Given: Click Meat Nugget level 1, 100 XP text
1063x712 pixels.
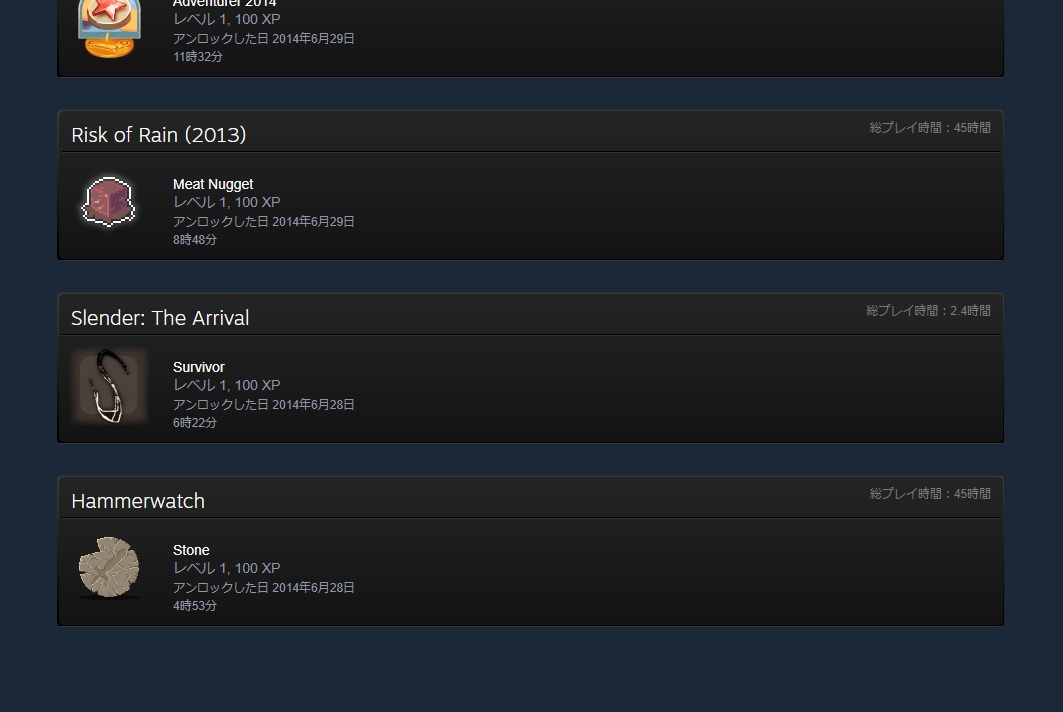Looking at the screenshot, I should pos(226,202).
